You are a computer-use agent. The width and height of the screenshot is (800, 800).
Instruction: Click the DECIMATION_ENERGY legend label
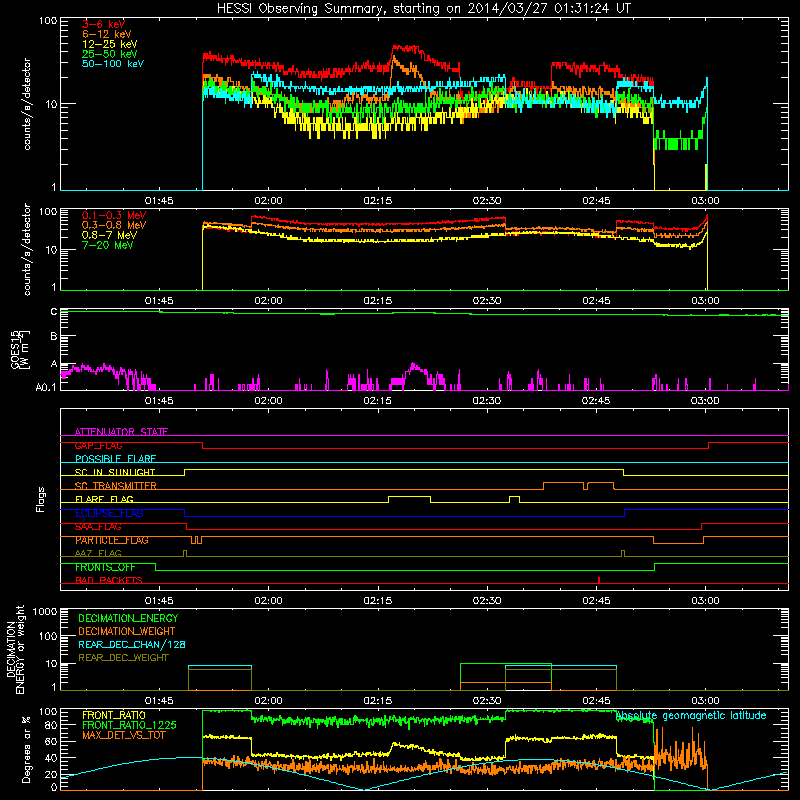coord(128,618)
